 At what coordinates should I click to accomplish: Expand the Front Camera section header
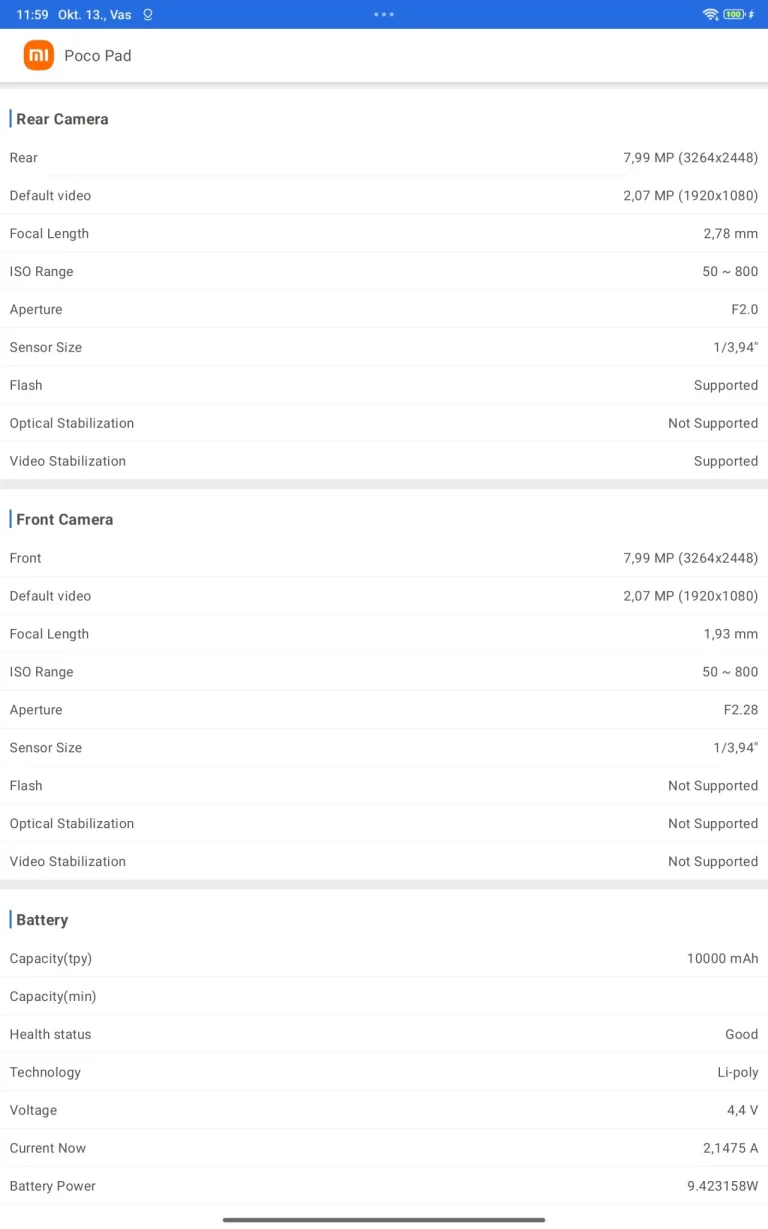pos(64,519)
